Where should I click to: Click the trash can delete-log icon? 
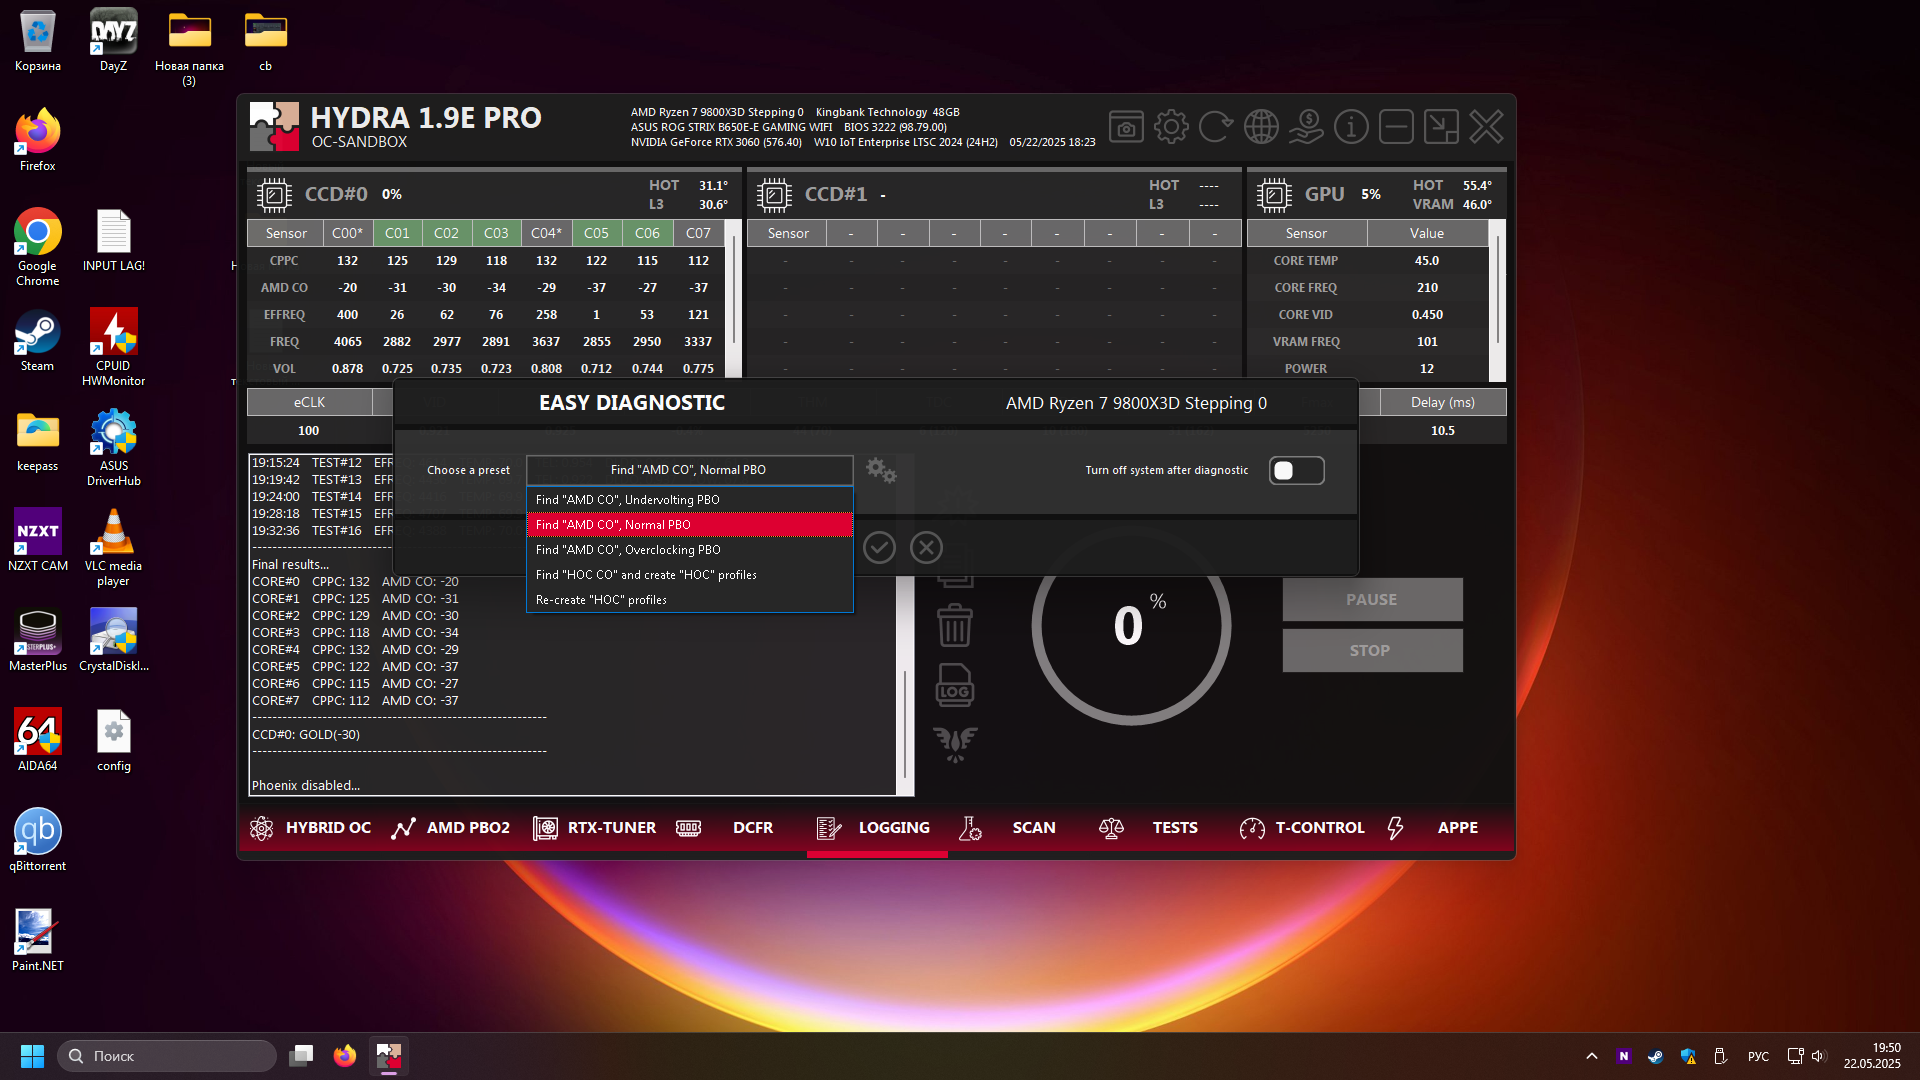tap(955, 626)
